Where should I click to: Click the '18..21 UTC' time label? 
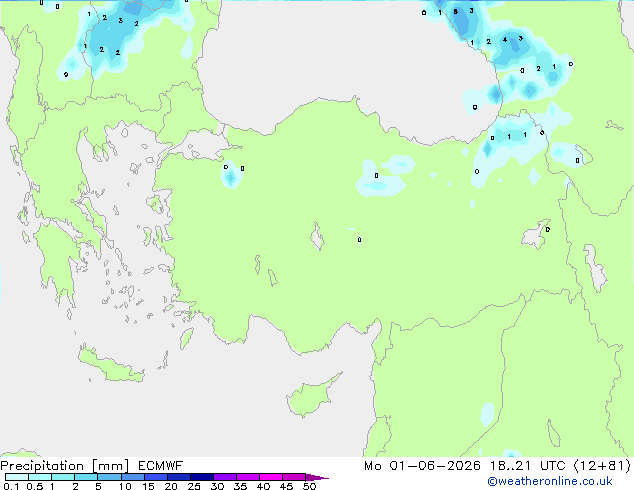[x=527, y=466]
